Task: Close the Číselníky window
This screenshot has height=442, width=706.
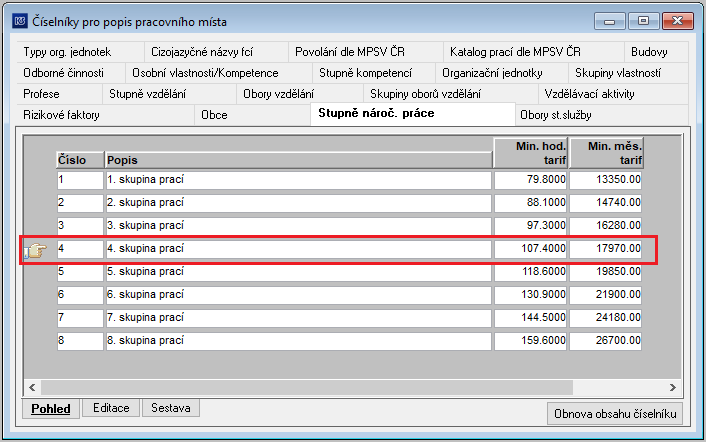Action: 678,21
